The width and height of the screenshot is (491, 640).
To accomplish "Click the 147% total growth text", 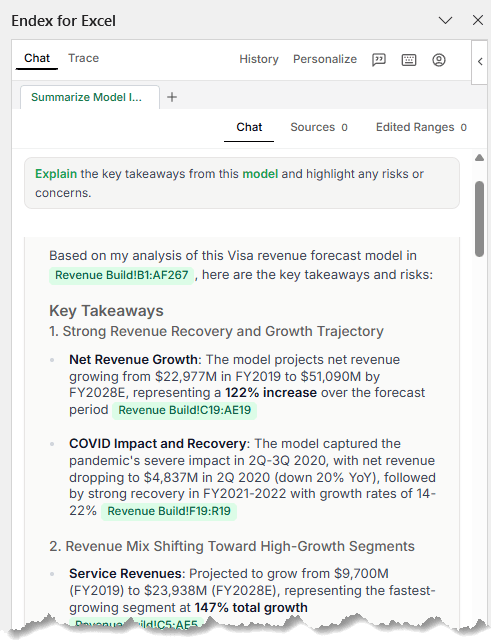I will pos(251,608).
